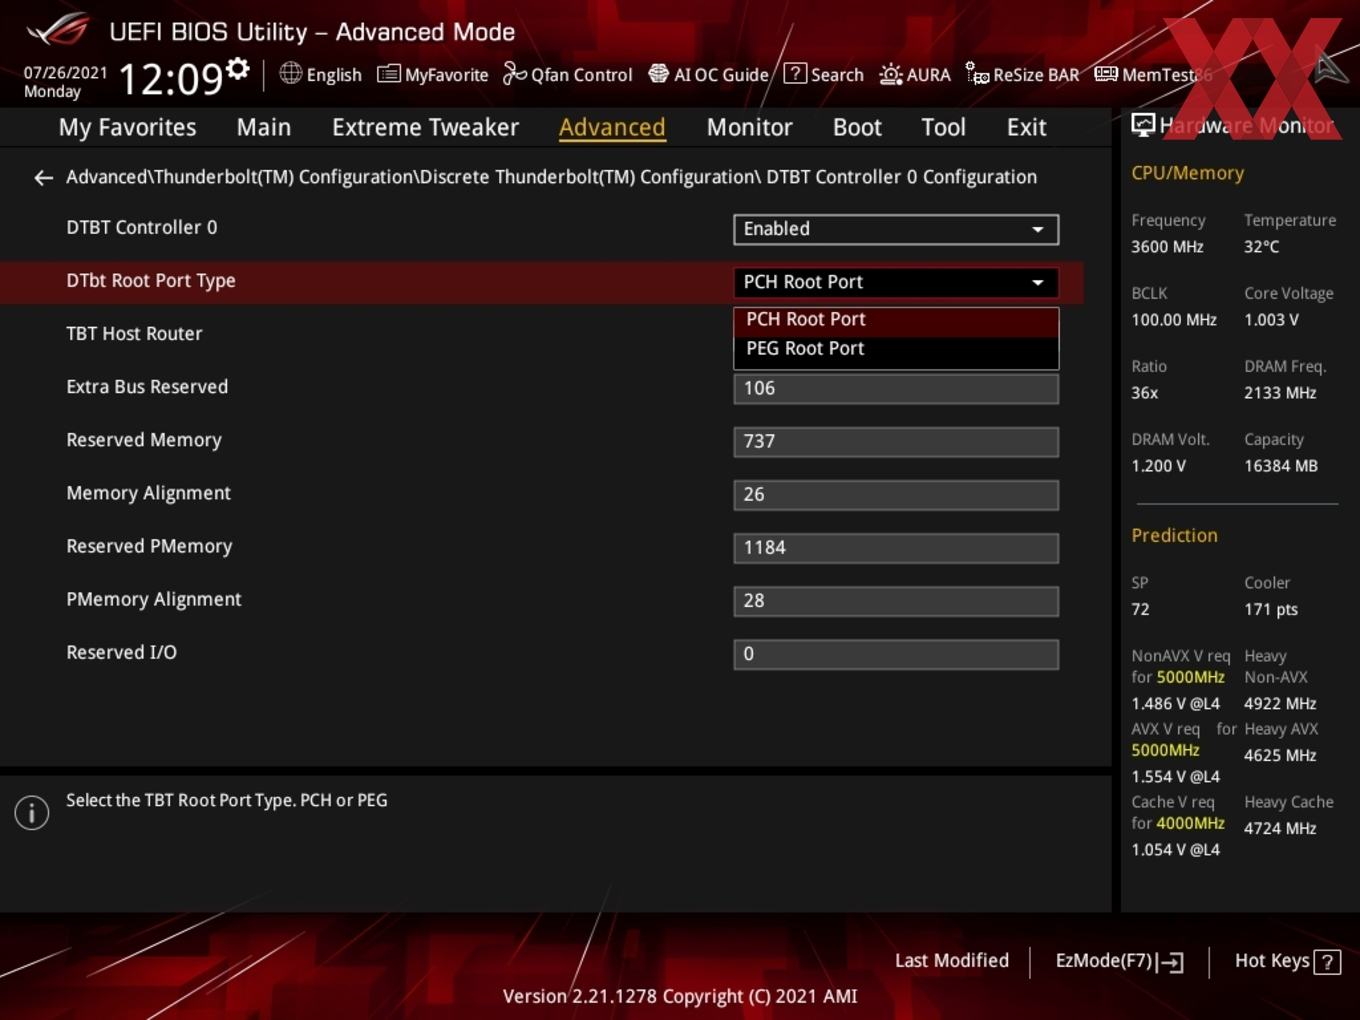Screen dimensions: 1360x1020
Task: Open the Hot Keys help
Action: tap(1287, 961)
